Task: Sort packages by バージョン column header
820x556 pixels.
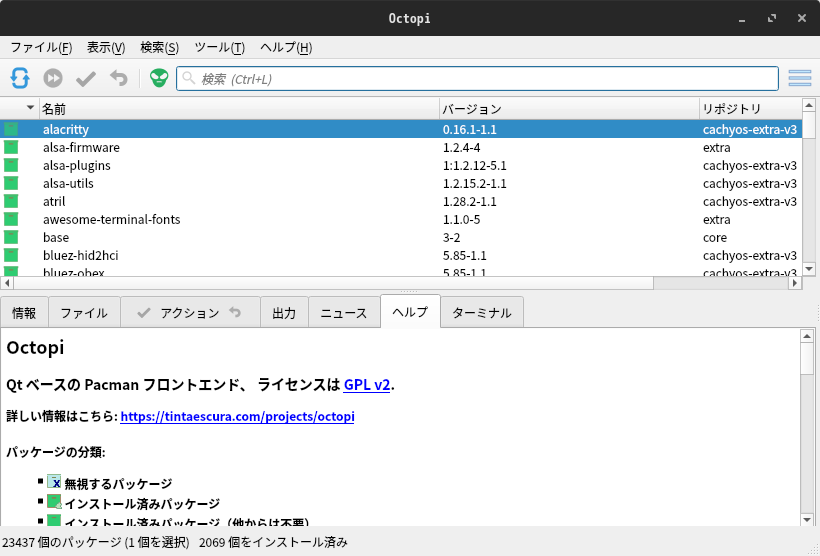Action: click(x=569, y=108)
